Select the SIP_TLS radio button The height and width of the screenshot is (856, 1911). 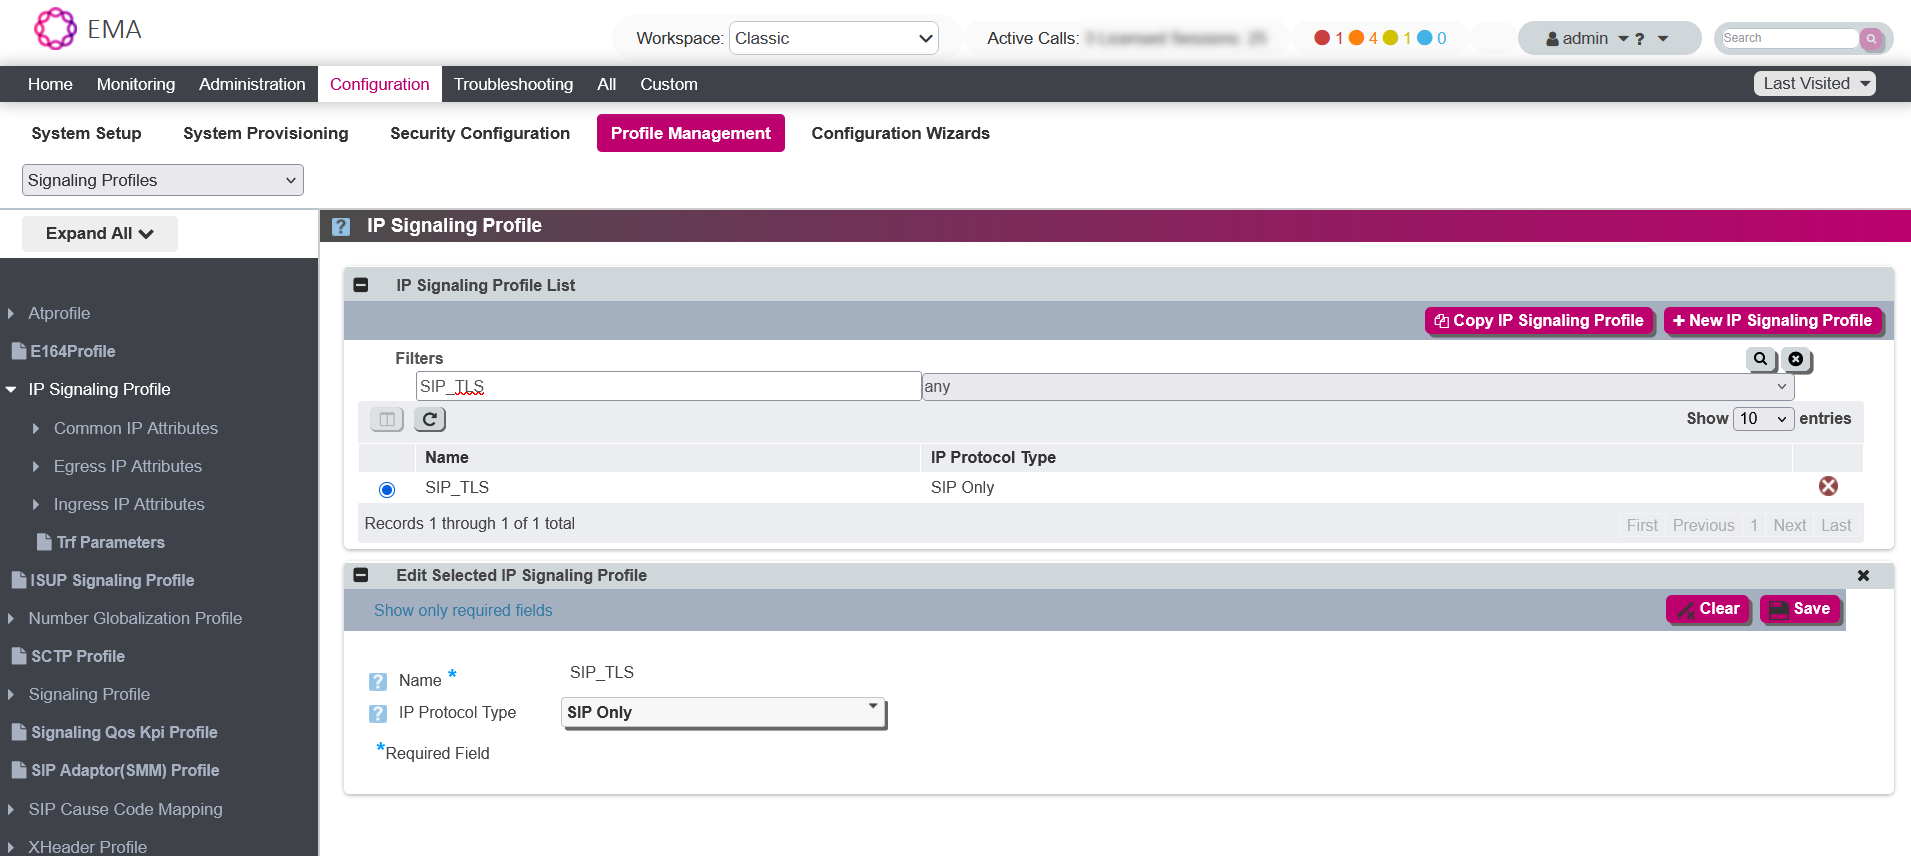[x=387, y=489]
